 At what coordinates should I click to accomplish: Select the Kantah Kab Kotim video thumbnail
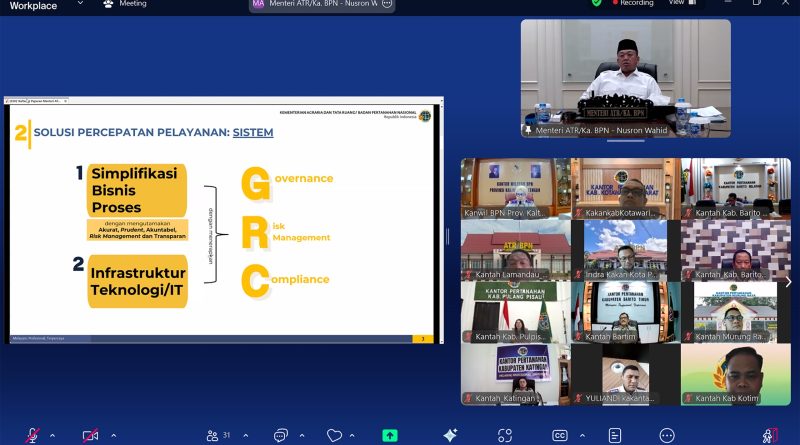pyautogui.click(x=735, y=375)
